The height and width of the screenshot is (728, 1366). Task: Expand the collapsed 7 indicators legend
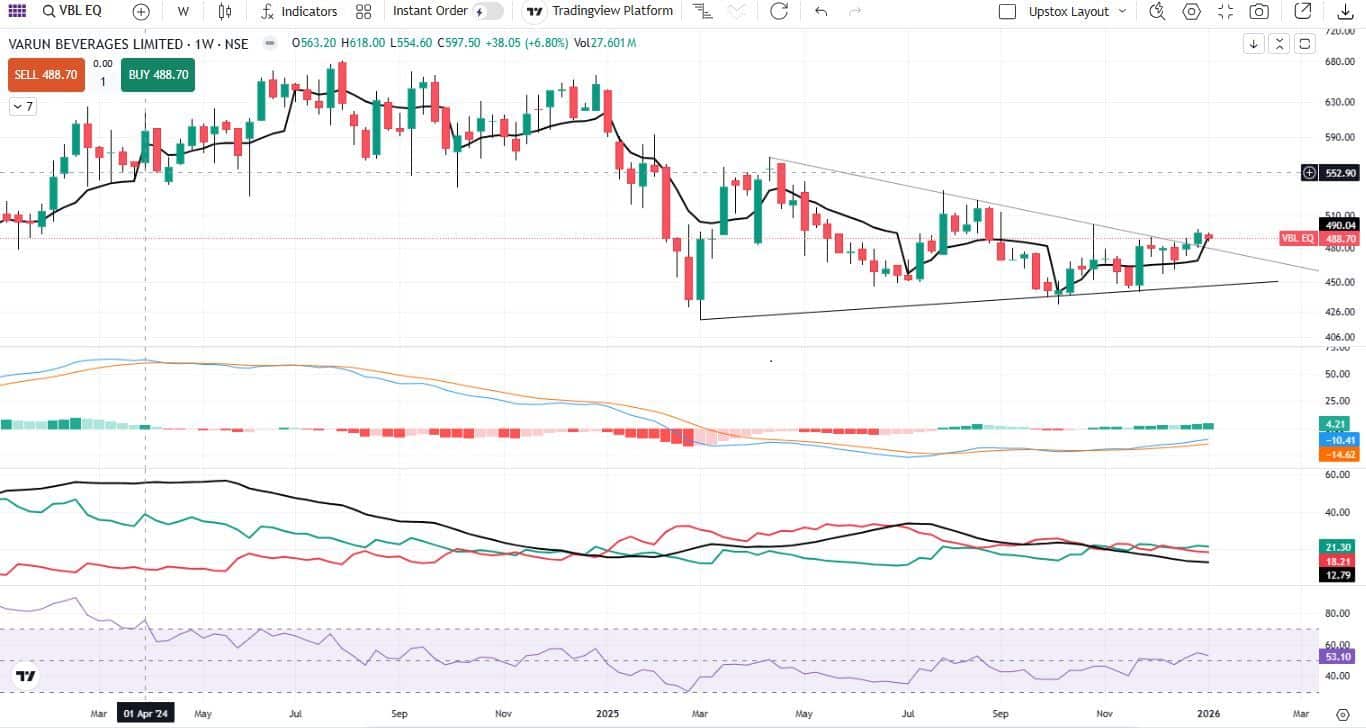(x=23, y=106)
